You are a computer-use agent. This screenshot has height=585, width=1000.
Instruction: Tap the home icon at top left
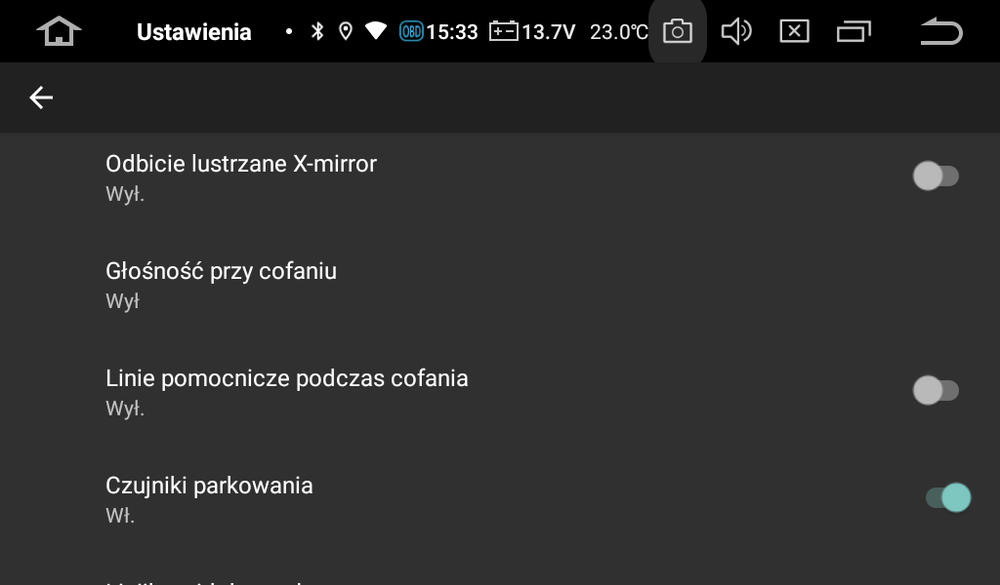click(x=59, y=31)
